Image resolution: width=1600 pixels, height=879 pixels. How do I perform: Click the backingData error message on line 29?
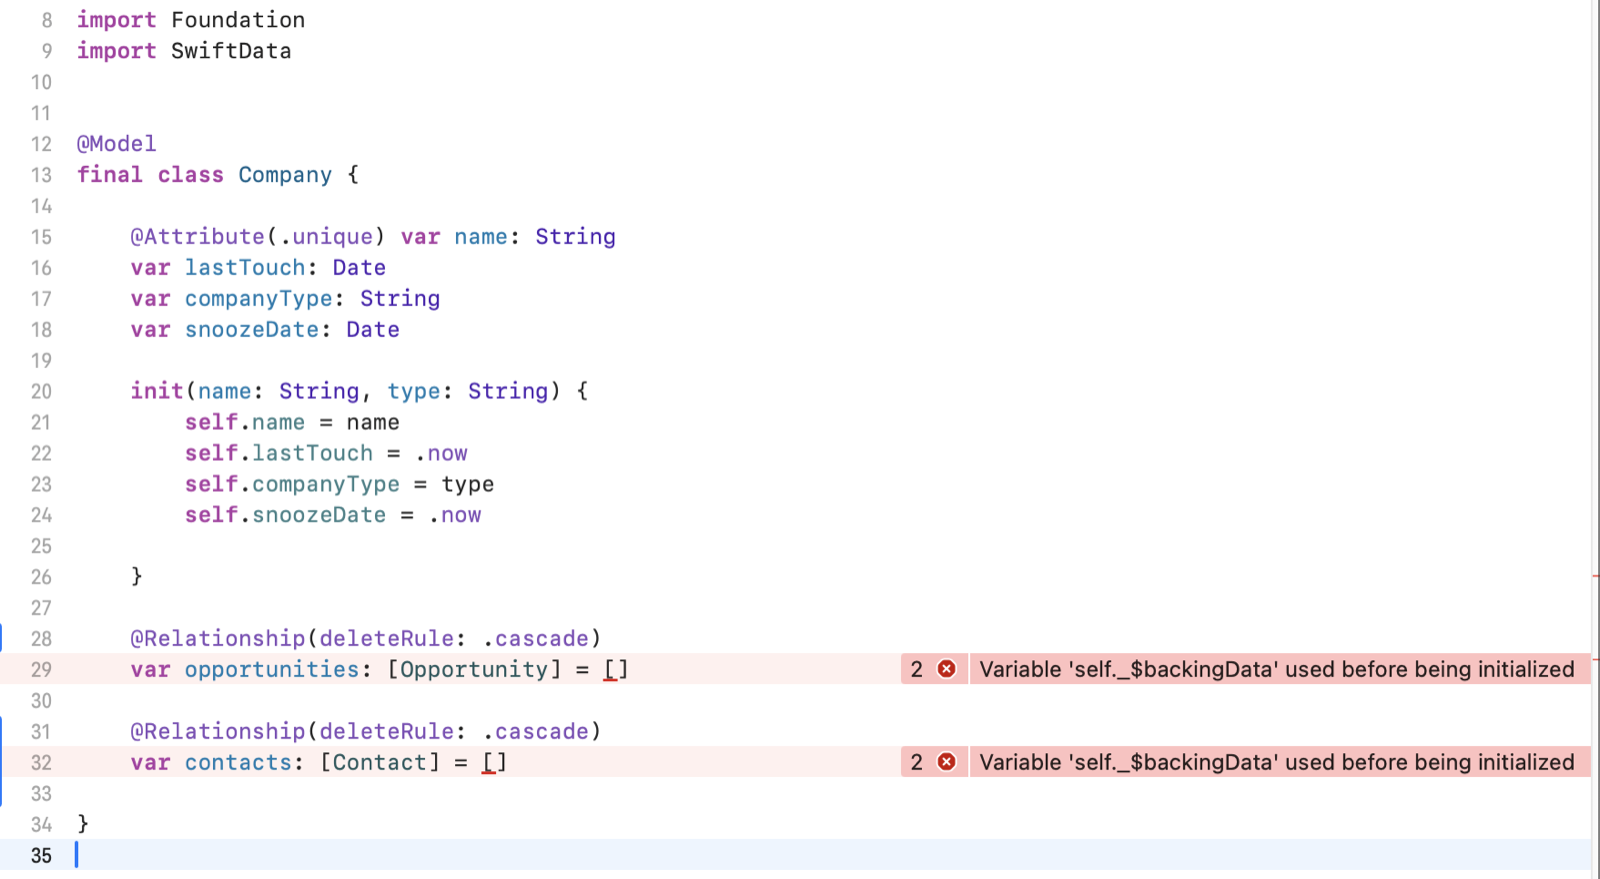1277,669
